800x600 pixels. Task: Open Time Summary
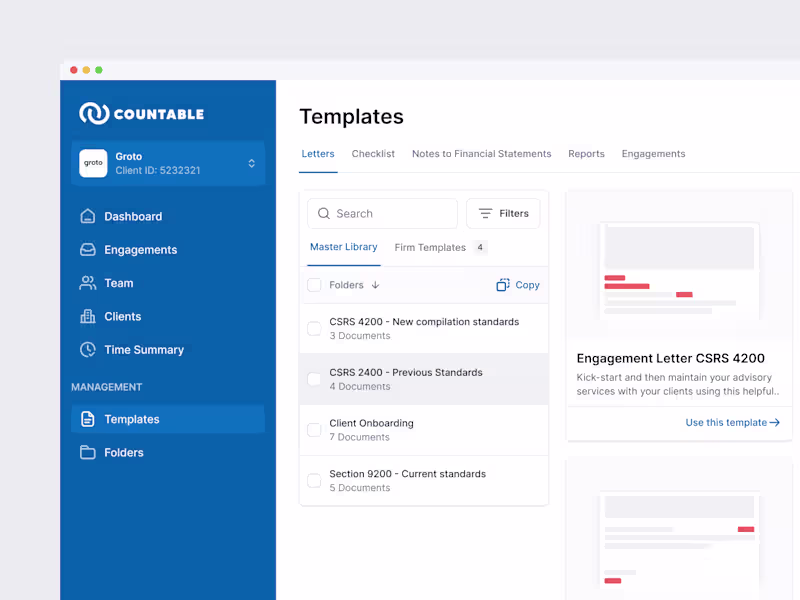point(90,350)
